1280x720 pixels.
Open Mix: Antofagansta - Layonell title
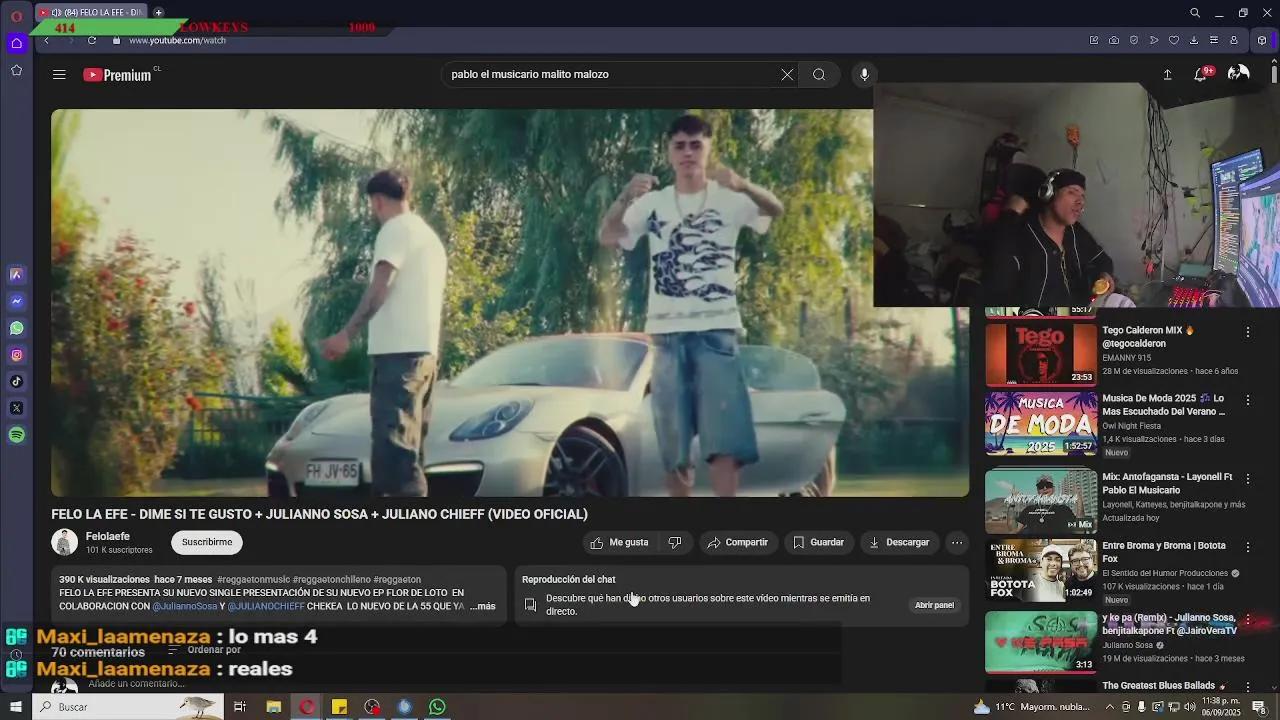tap(1167, 483)
